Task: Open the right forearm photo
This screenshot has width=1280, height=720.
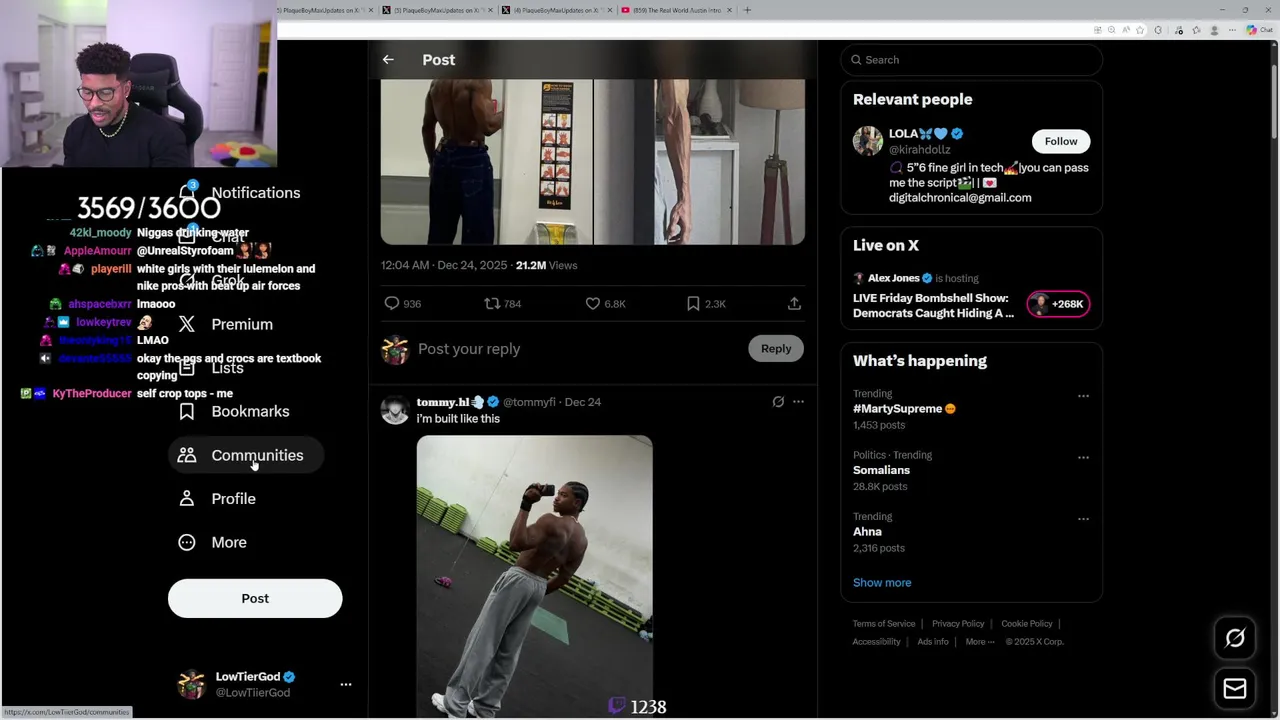Action: (x=699, y=162)
